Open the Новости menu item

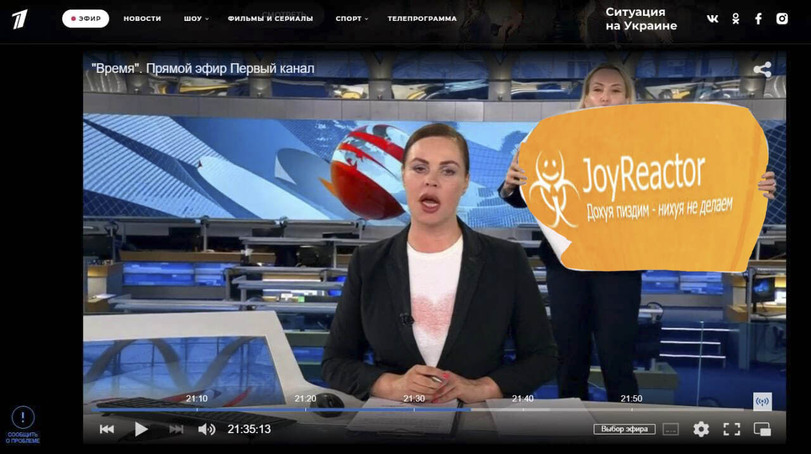click(x=142, y=18)
